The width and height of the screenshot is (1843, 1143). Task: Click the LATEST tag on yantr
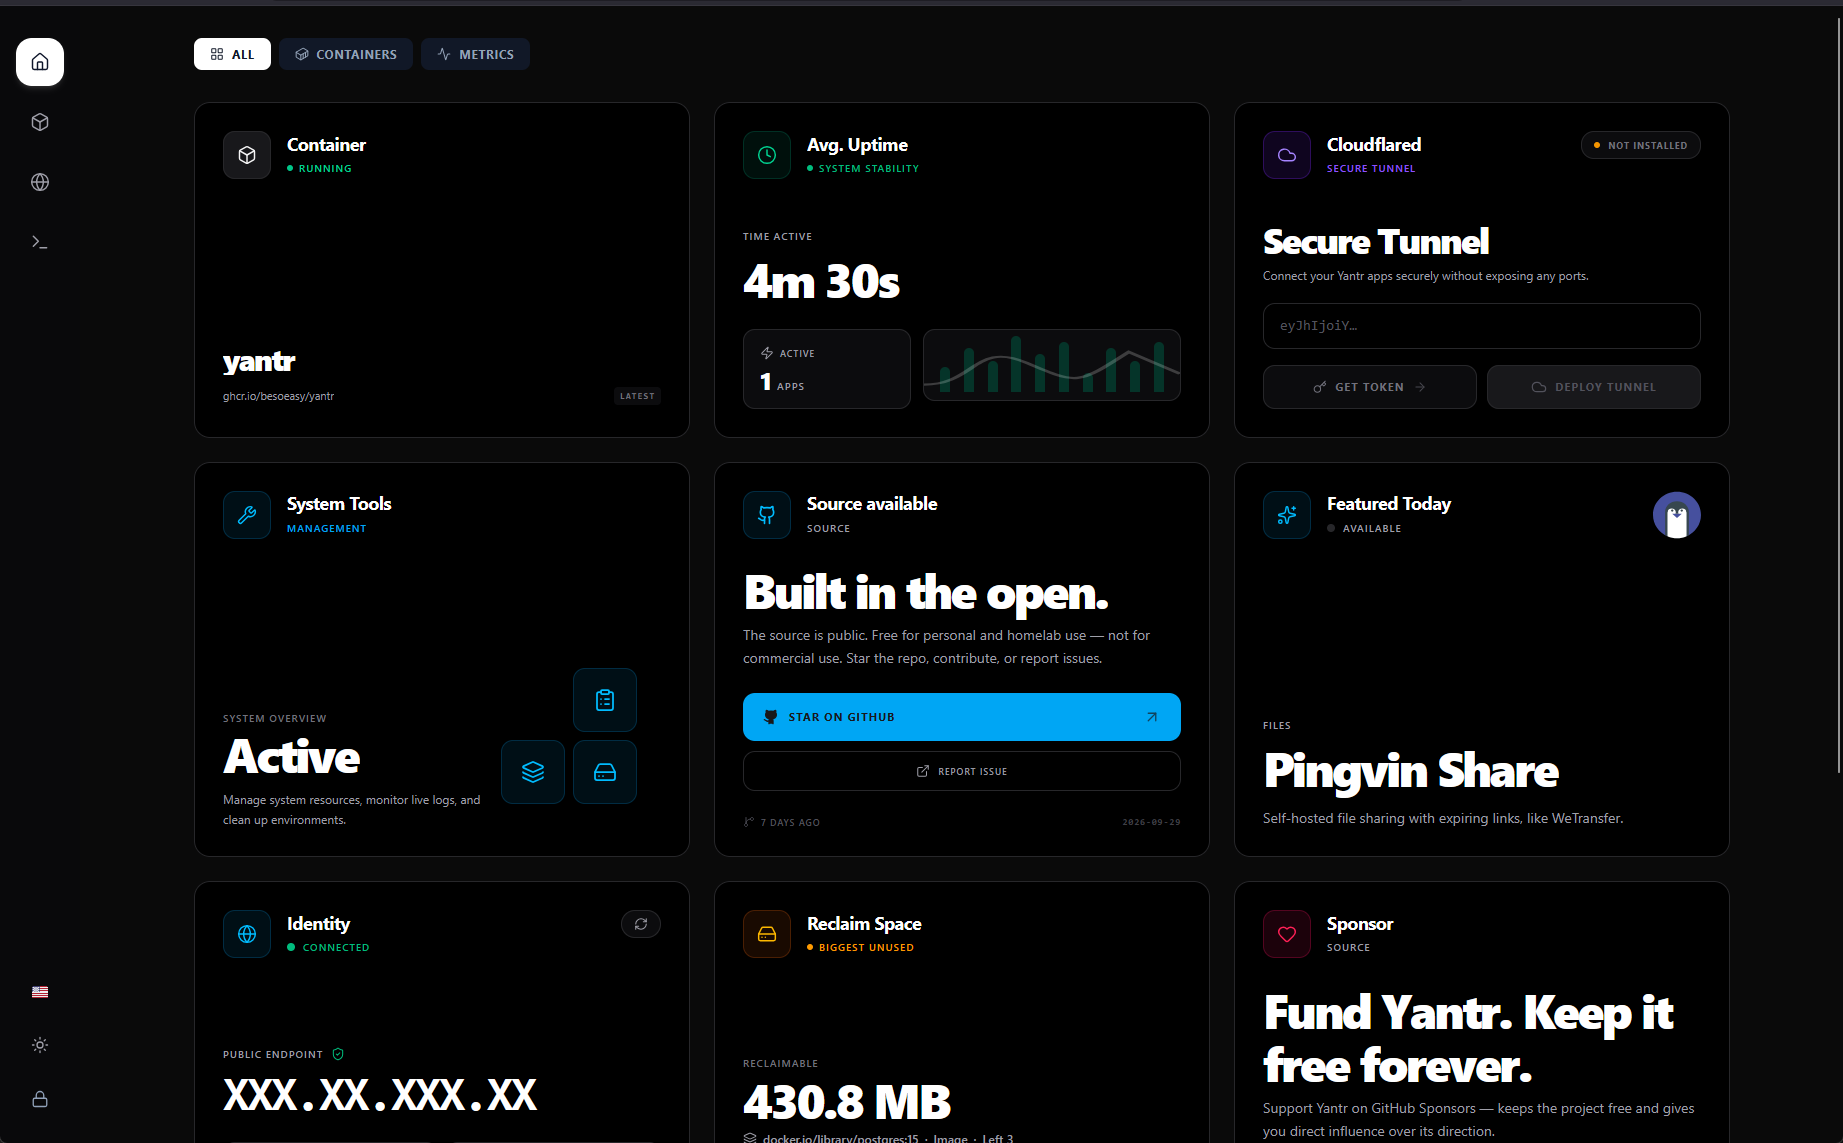pyautogui.click(x=637, y=396)
